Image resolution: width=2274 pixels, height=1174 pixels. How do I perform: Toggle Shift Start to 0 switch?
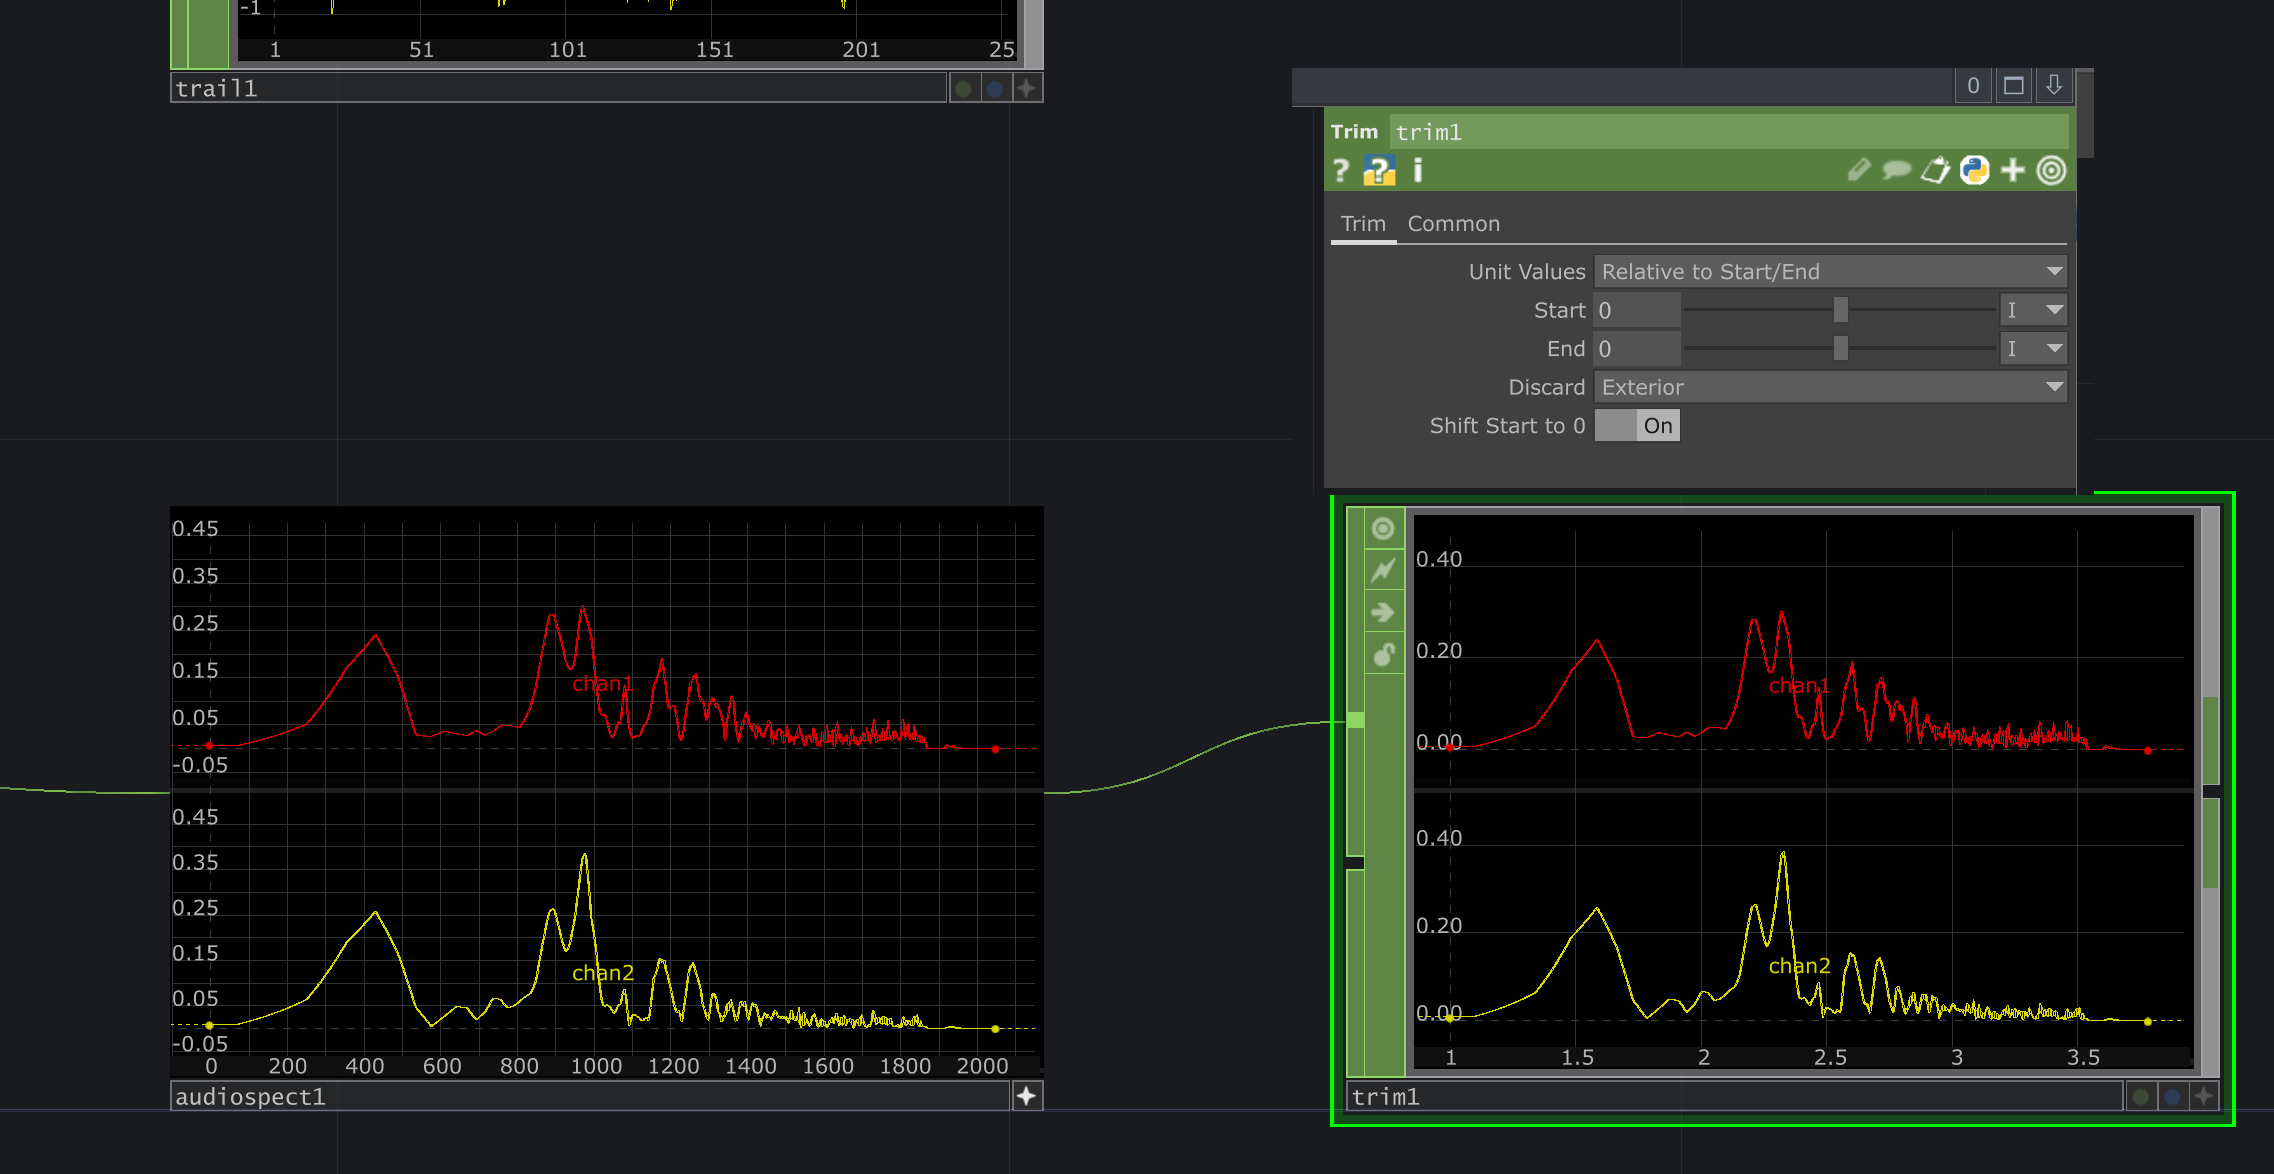tap(1637, 426)
